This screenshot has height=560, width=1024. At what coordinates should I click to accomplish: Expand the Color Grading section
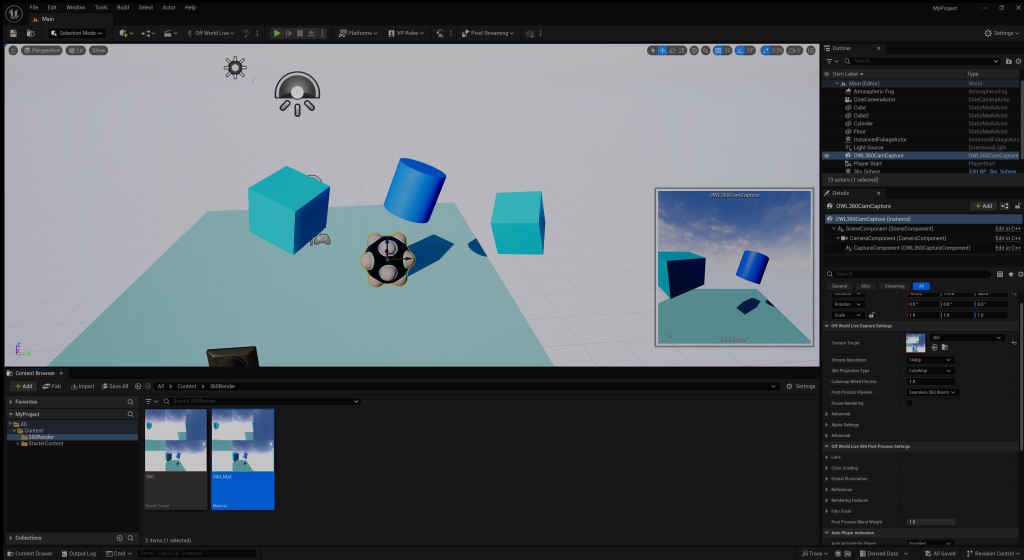[x=827, y=468]
